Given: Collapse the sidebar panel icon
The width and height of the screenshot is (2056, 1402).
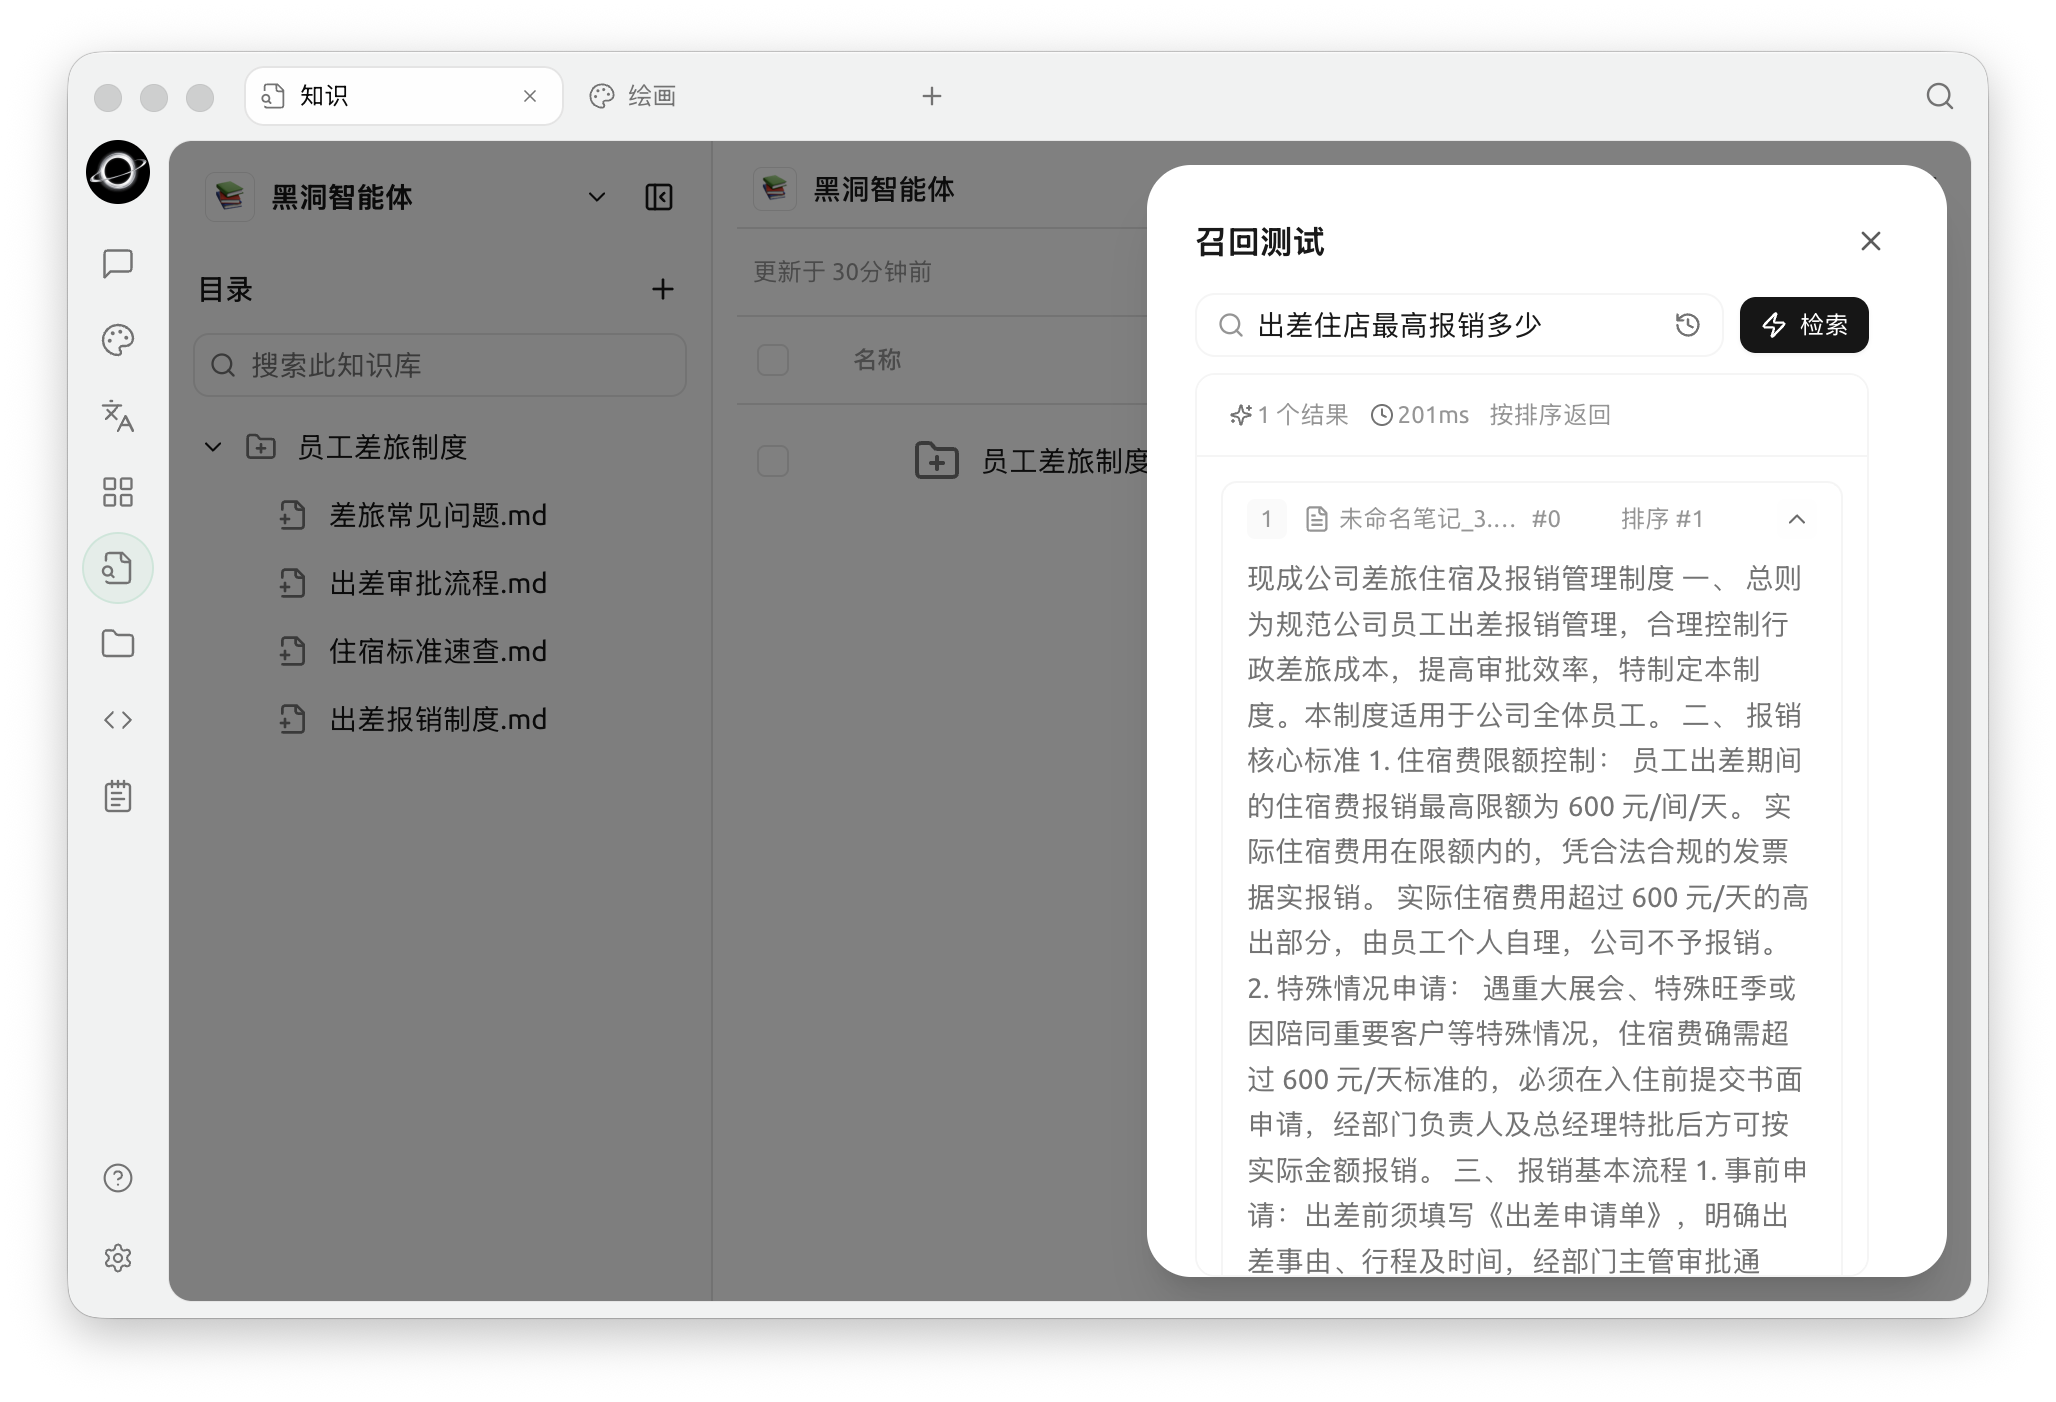Looking at the screenshot, I should [x=659, y=197].
